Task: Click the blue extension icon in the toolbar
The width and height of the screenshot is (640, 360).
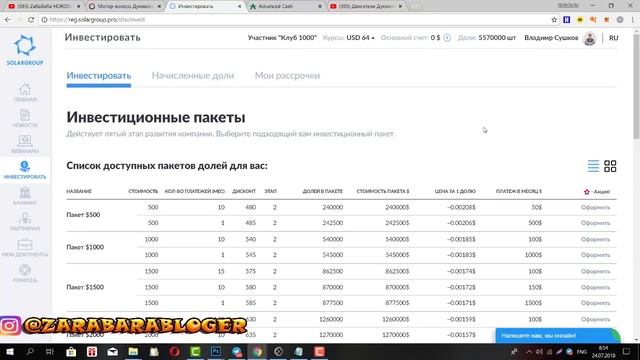Action: point(567,20)
